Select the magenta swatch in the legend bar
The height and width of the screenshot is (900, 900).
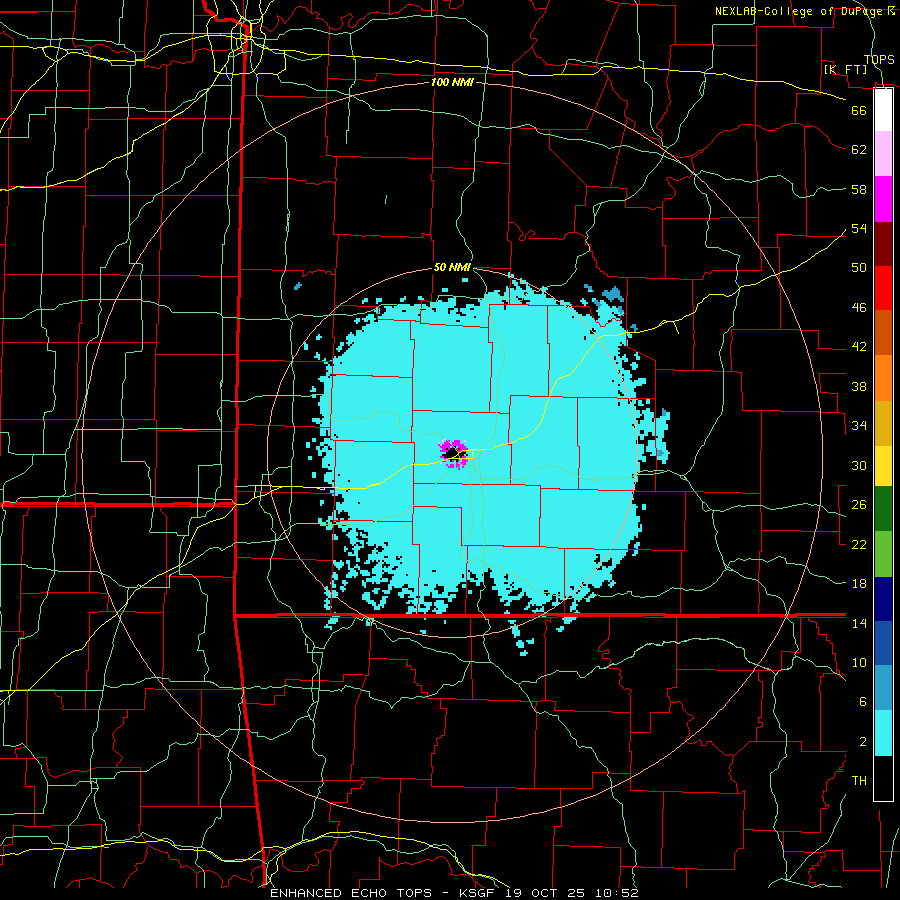click(883, 199)
